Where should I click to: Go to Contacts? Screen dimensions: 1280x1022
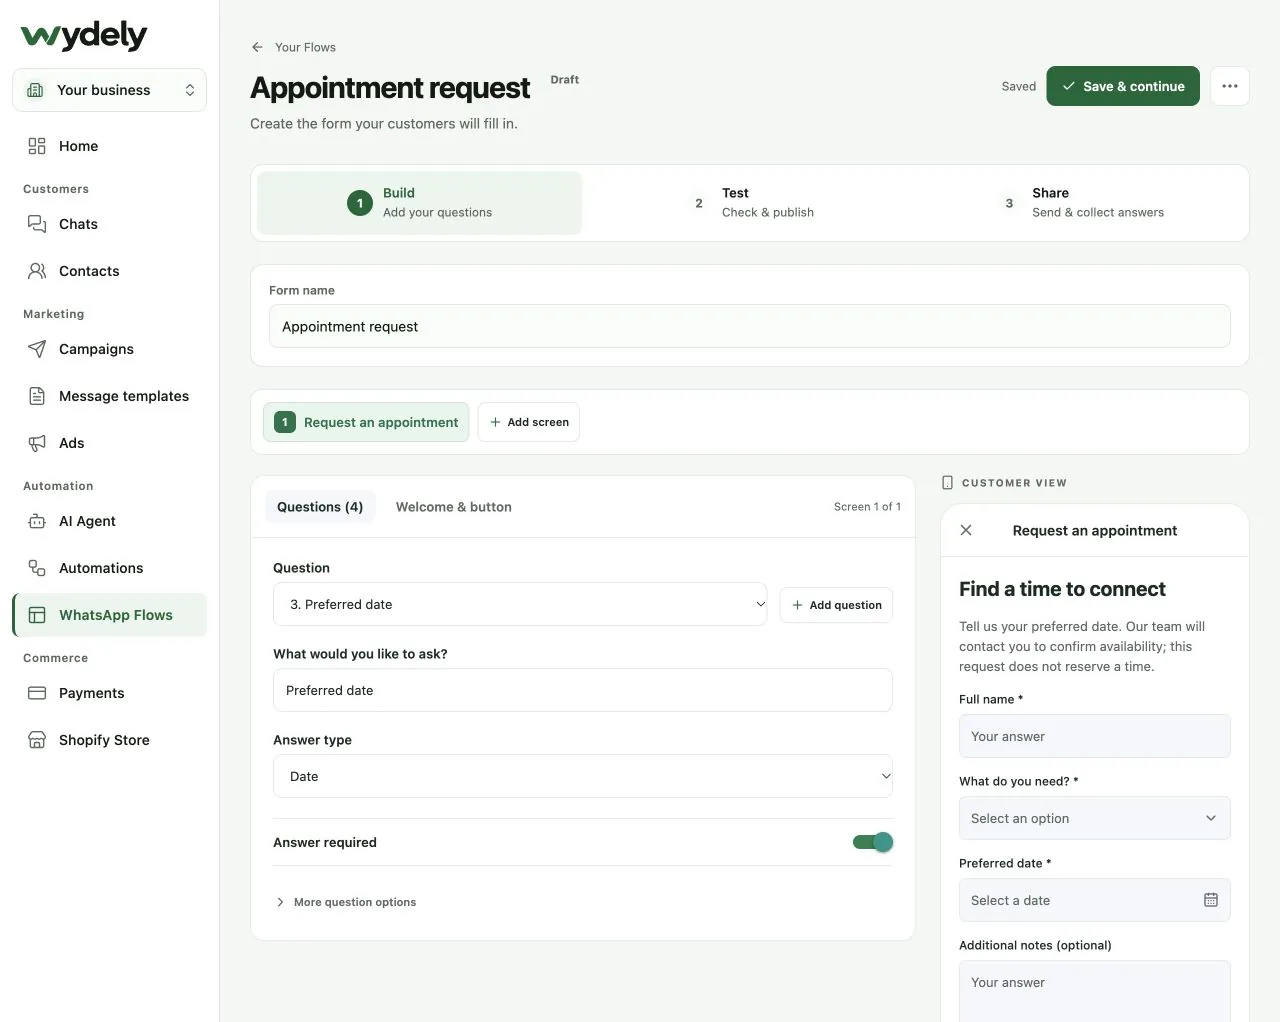[x=110, y=271]
